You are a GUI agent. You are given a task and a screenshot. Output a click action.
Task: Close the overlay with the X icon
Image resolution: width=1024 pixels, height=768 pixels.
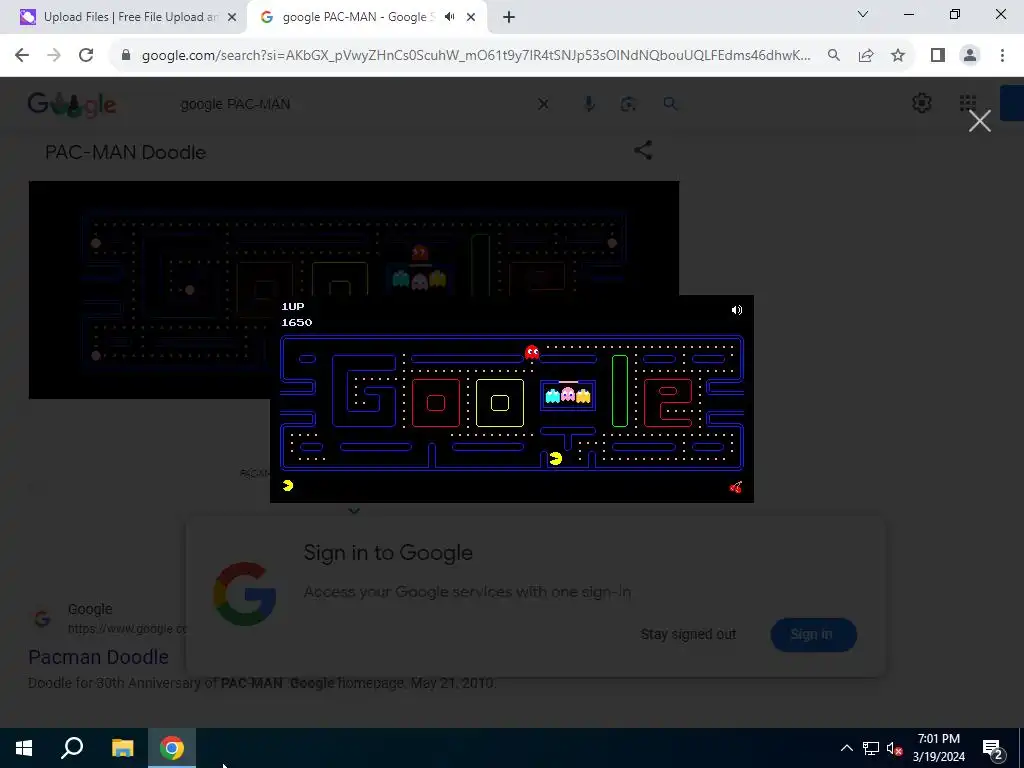coord(980,121)
